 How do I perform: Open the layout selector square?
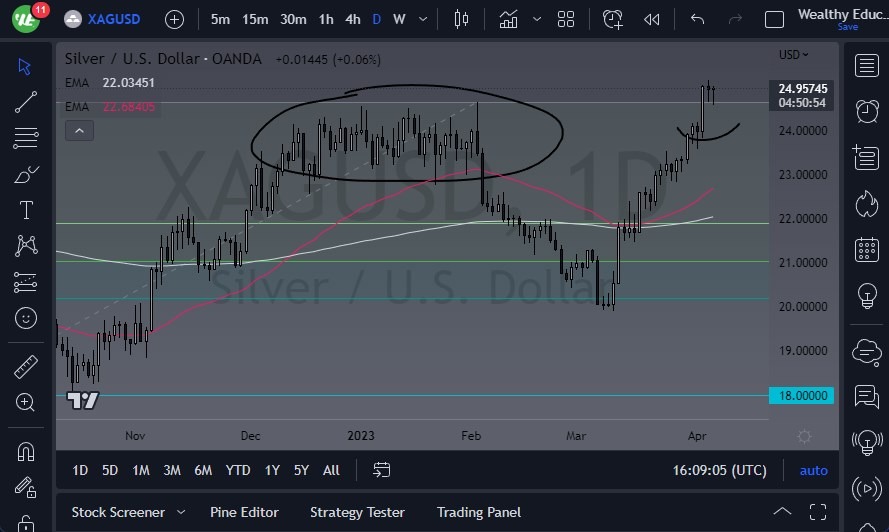(x=774, y=19)
